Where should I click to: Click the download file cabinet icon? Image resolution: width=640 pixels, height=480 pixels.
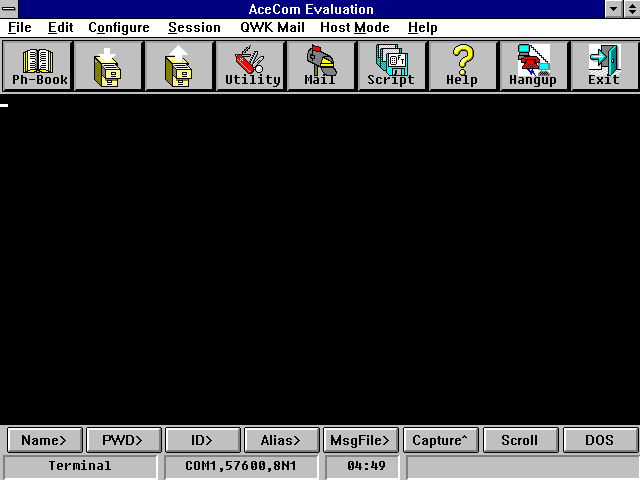coord(108,66)
